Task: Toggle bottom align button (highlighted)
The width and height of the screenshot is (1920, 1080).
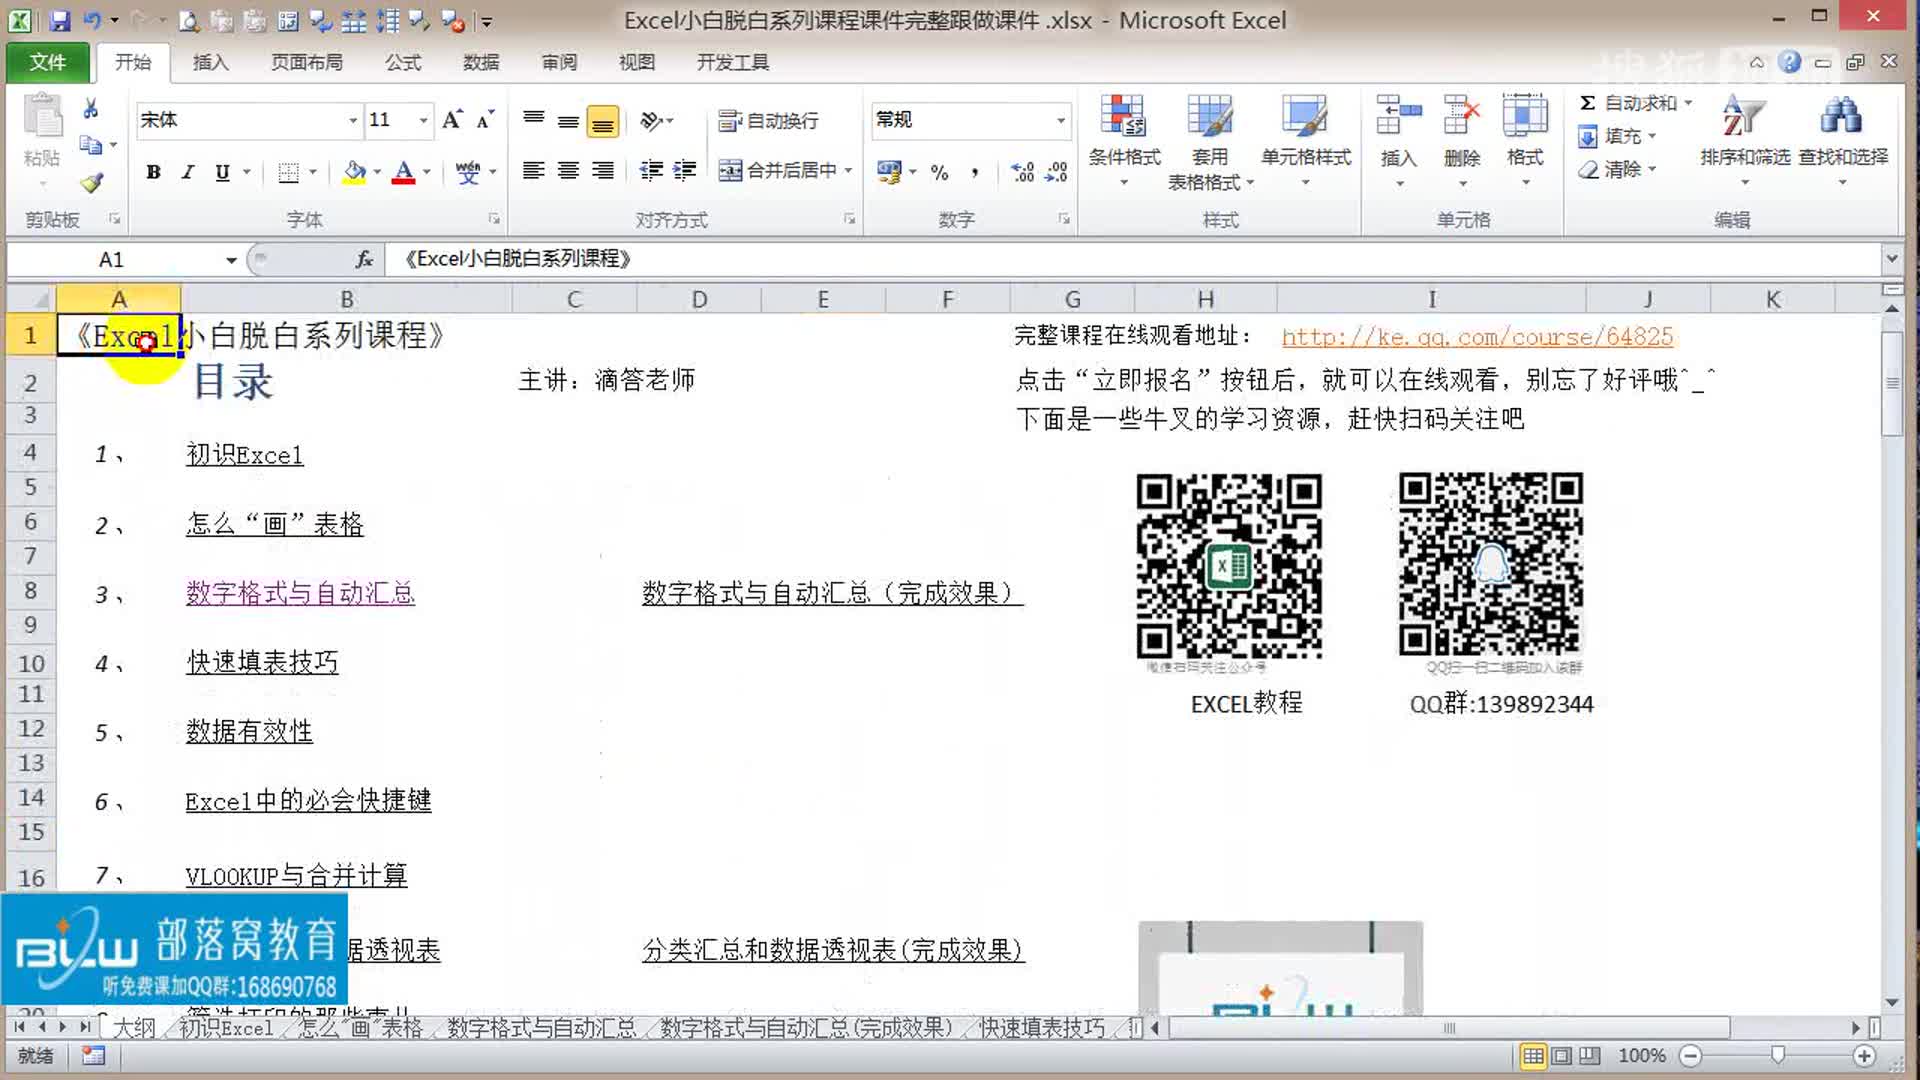Action: click(602, 122)
